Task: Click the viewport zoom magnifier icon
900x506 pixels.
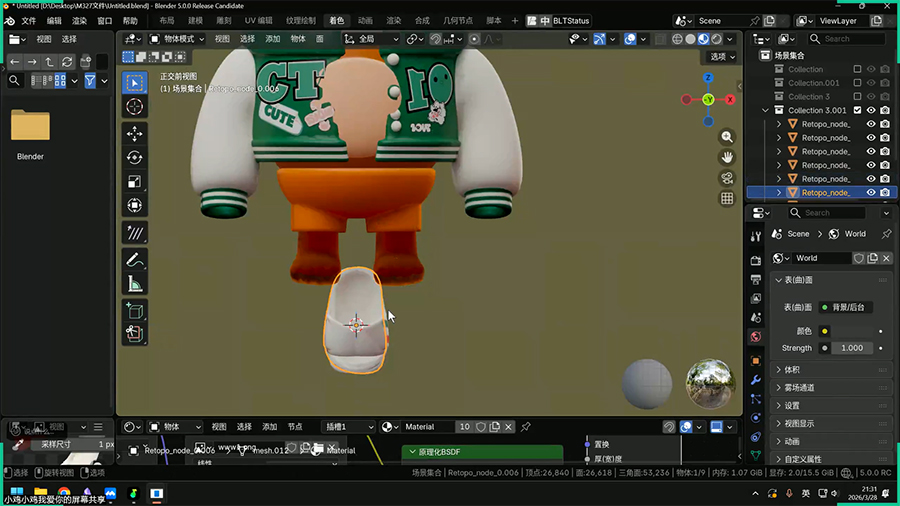Action: (x=727, y=137)
